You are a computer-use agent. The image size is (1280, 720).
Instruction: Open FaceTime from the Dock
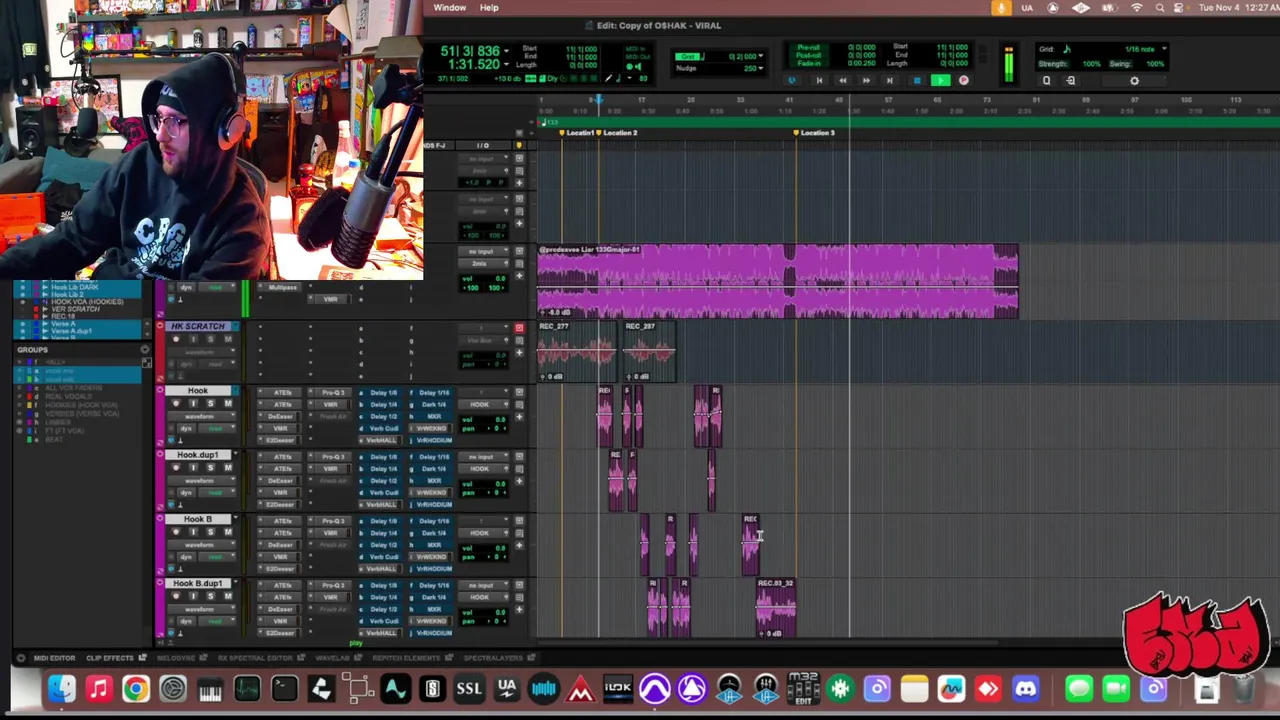pyautogui.click(x=1116, y=689)
